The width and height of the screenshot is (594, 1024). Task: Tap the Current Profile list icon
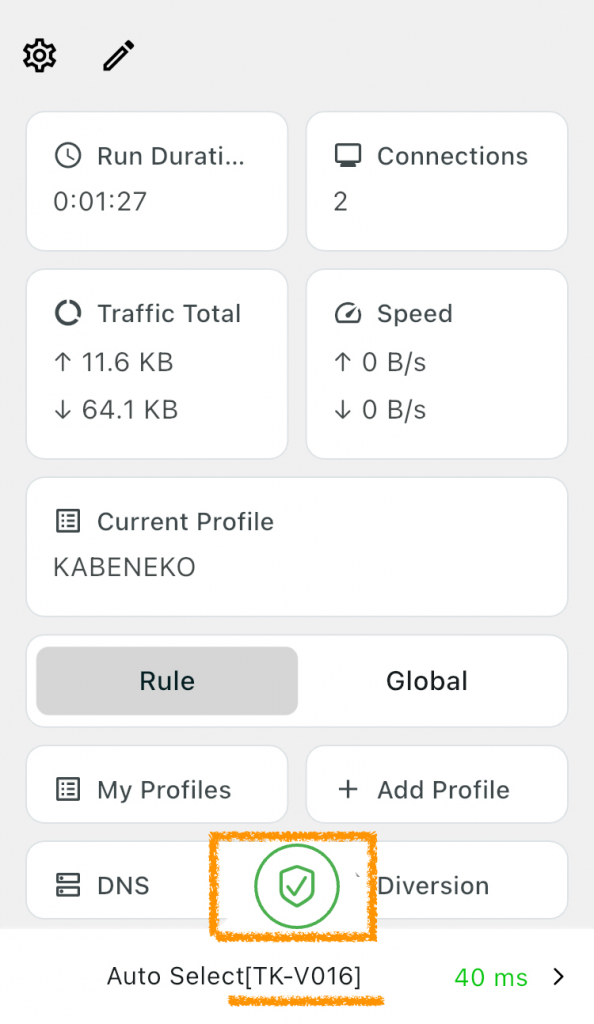[68, 521]
